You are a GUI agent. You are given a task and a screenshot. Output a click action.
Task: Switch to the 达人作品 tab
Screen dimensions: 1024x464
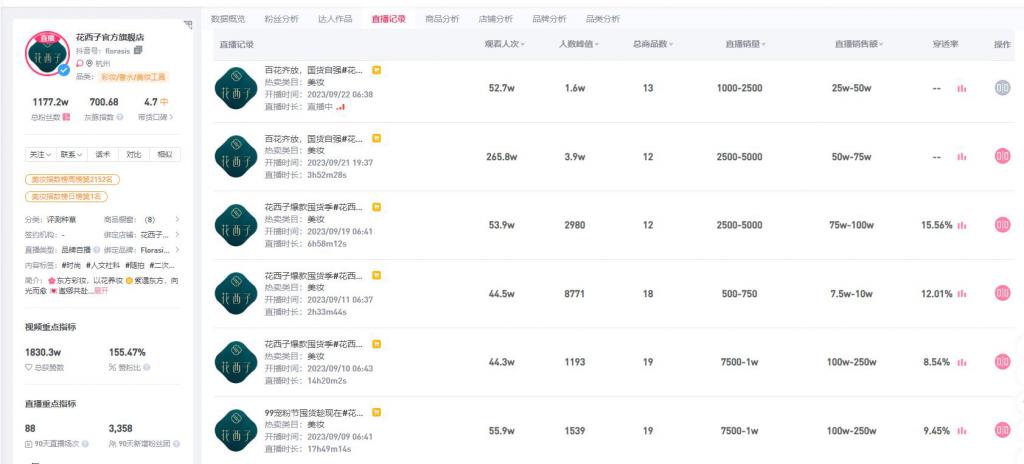click(335, 19)
